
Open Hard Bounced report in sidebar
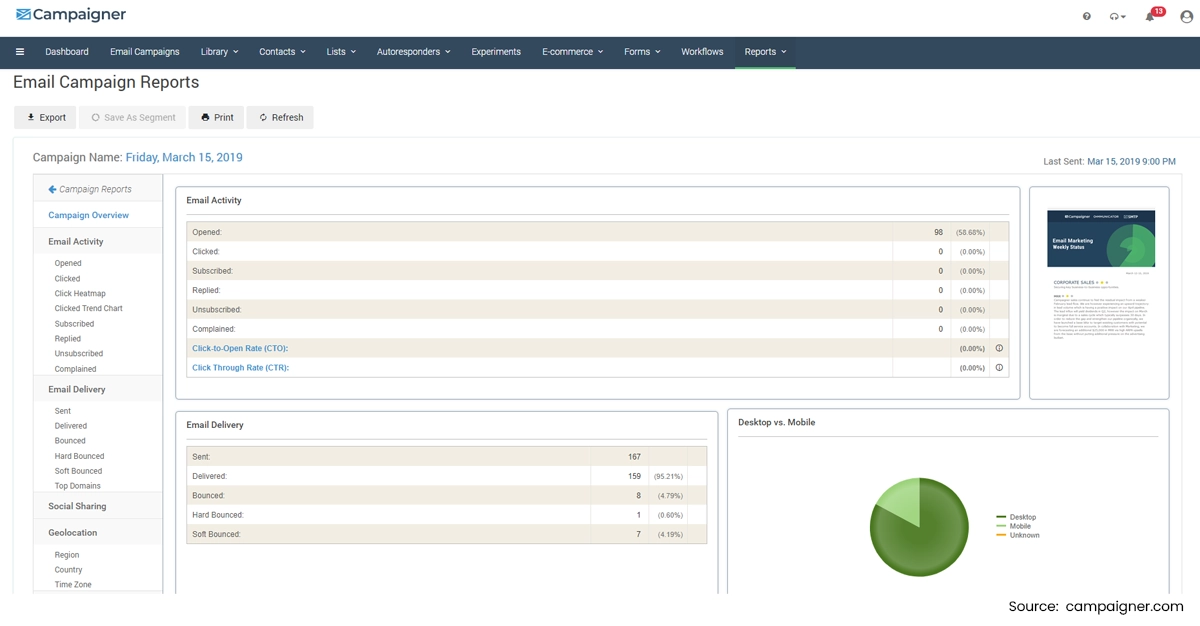[79, 456]
